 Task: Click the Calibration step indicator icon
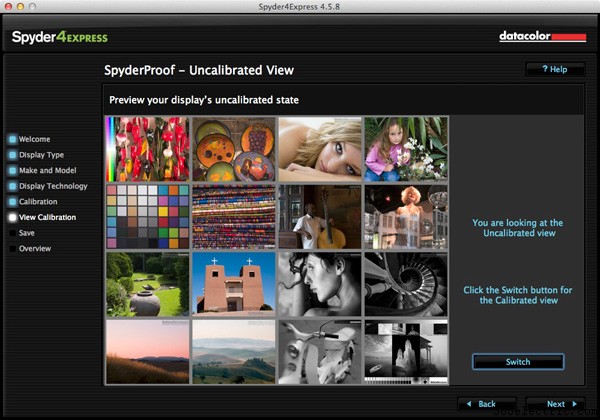point(12,202)
